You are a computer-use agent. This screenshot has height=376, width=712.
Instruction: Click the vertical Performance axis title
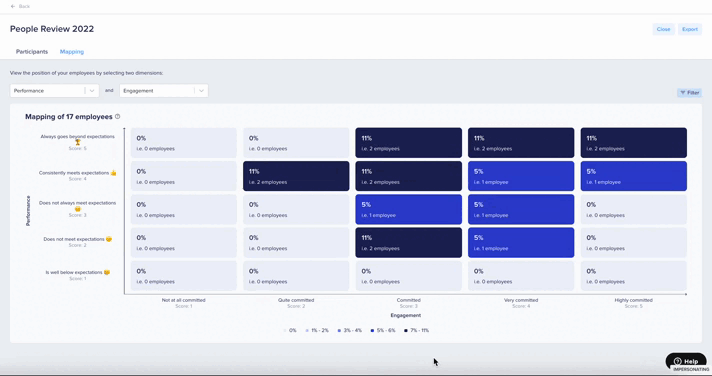click(x=28, y=211)
